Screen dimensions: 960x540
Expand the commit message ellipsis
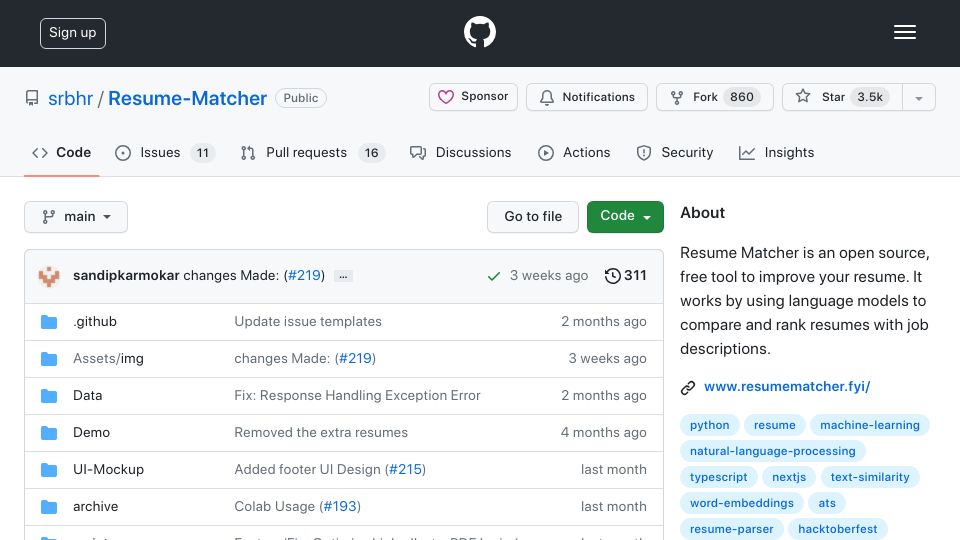pos(343,276)
